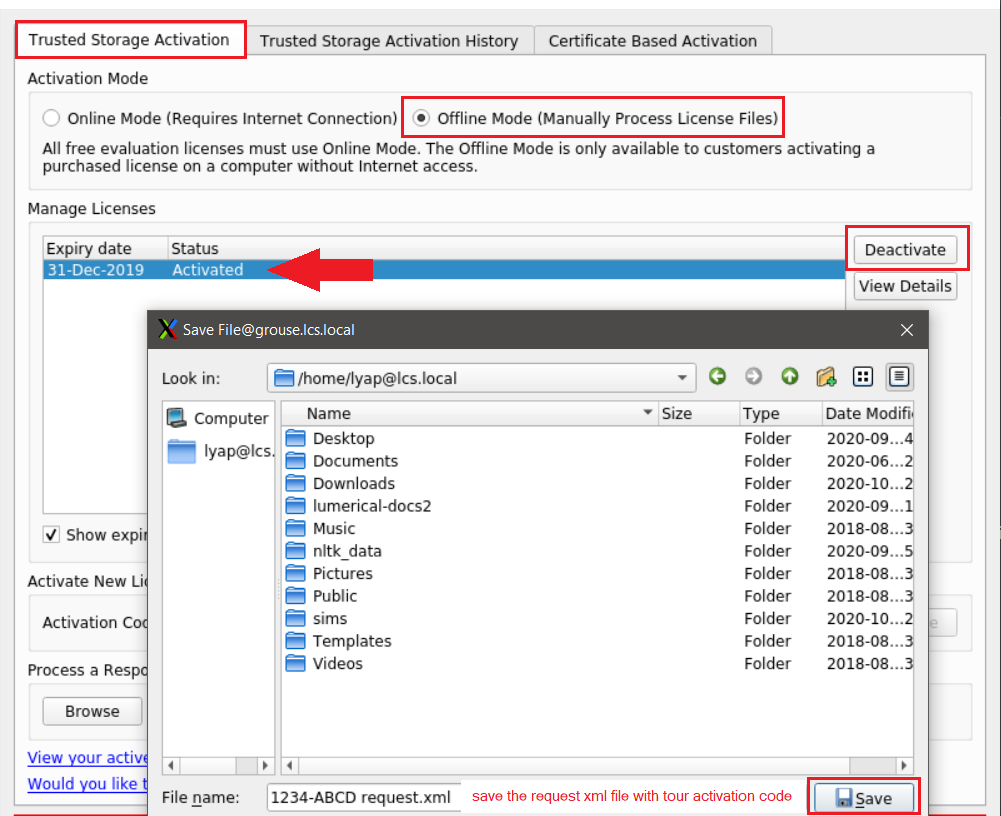Go up to the parent directory

pyautogui.click(x=790, y=377)
